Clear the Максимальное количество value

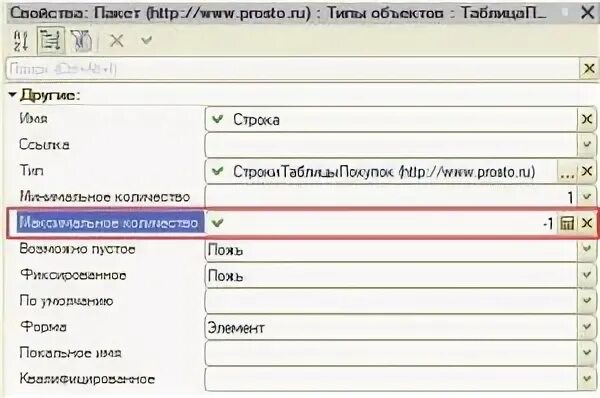tap(587, 223)
